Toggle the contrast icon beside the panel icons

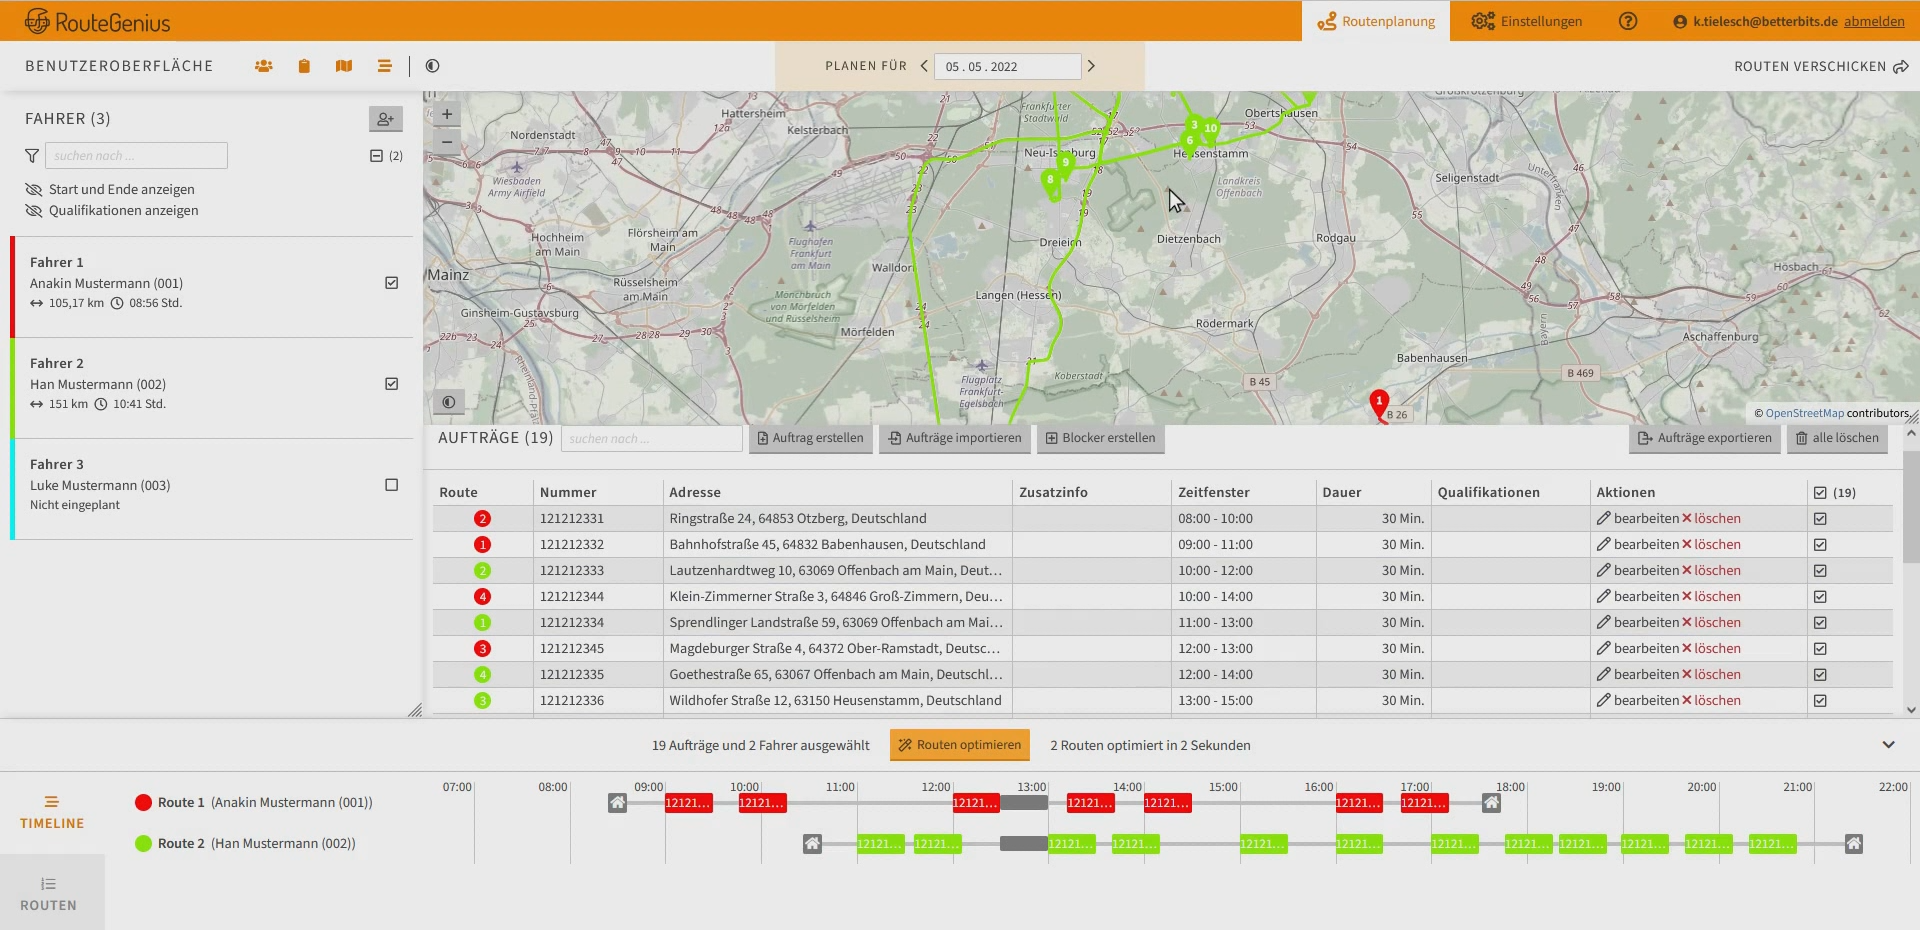pyautogui.click(x=432, y=65)
